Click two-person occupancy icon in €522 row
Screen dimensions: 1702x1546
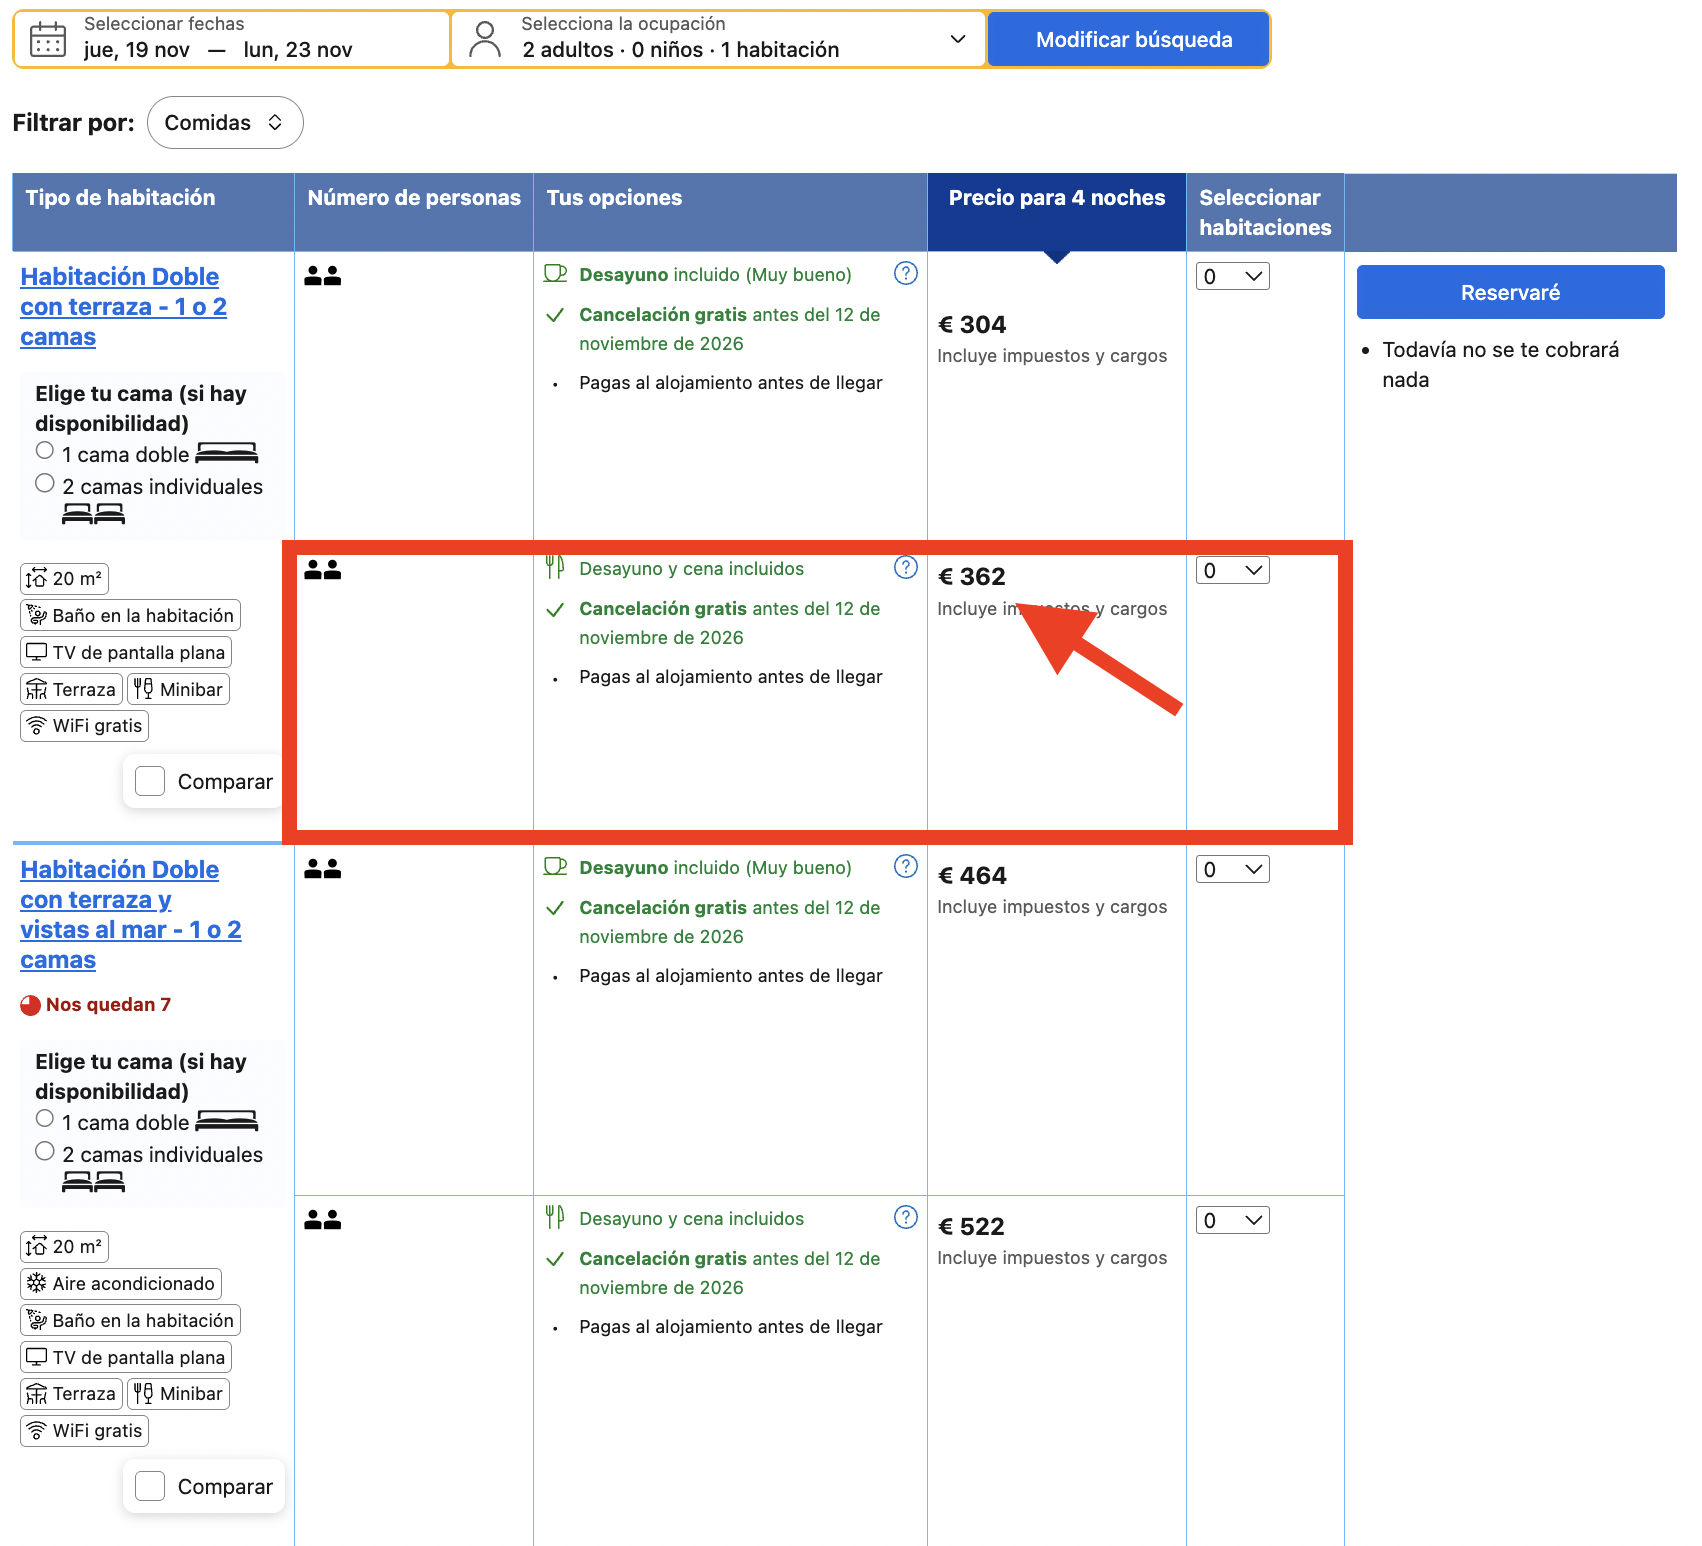tap(323, 1220)
